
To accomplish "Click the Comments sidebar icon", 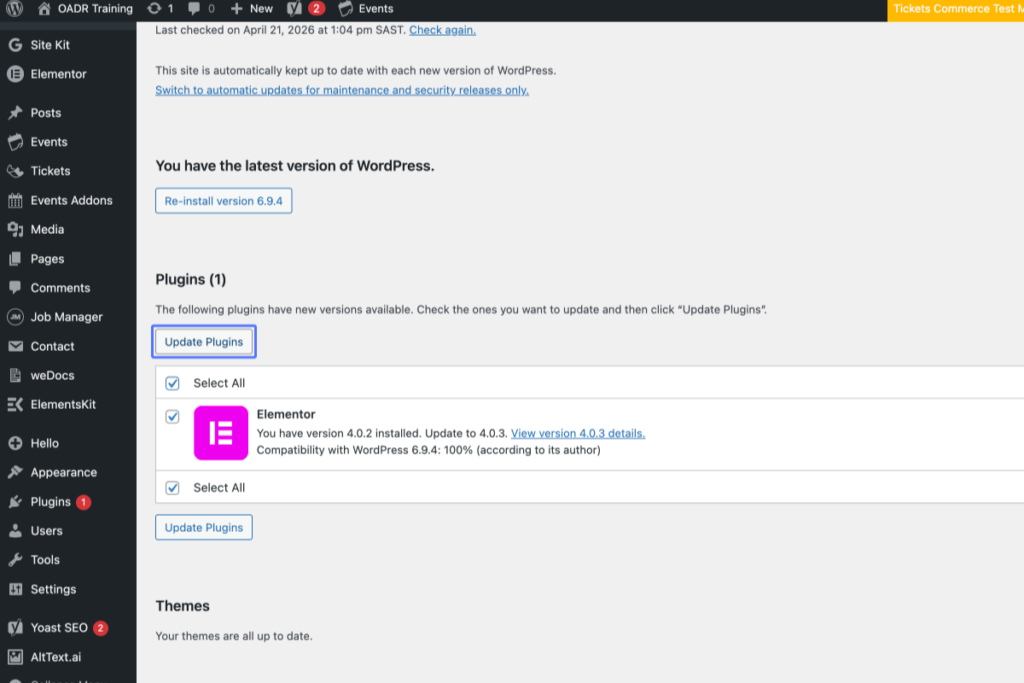I will tap(15, 287).
